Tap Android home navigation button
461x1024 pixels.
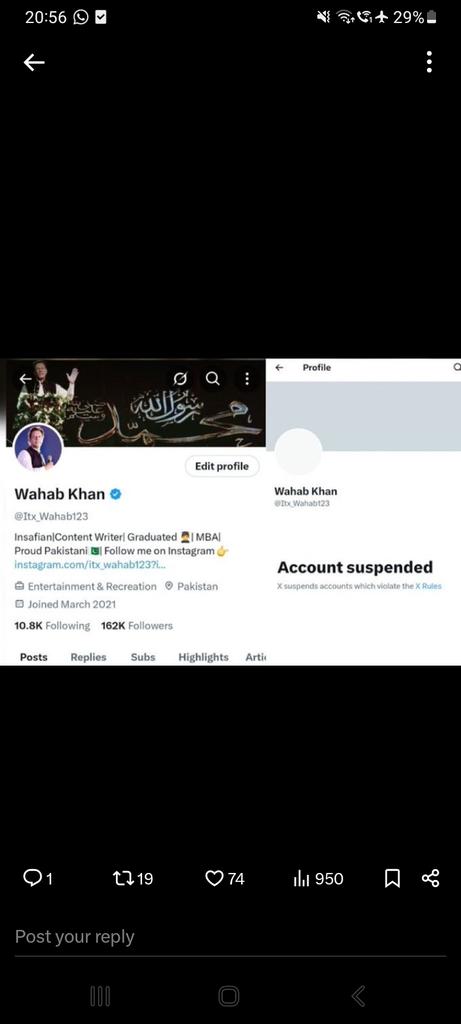point(229,996)
